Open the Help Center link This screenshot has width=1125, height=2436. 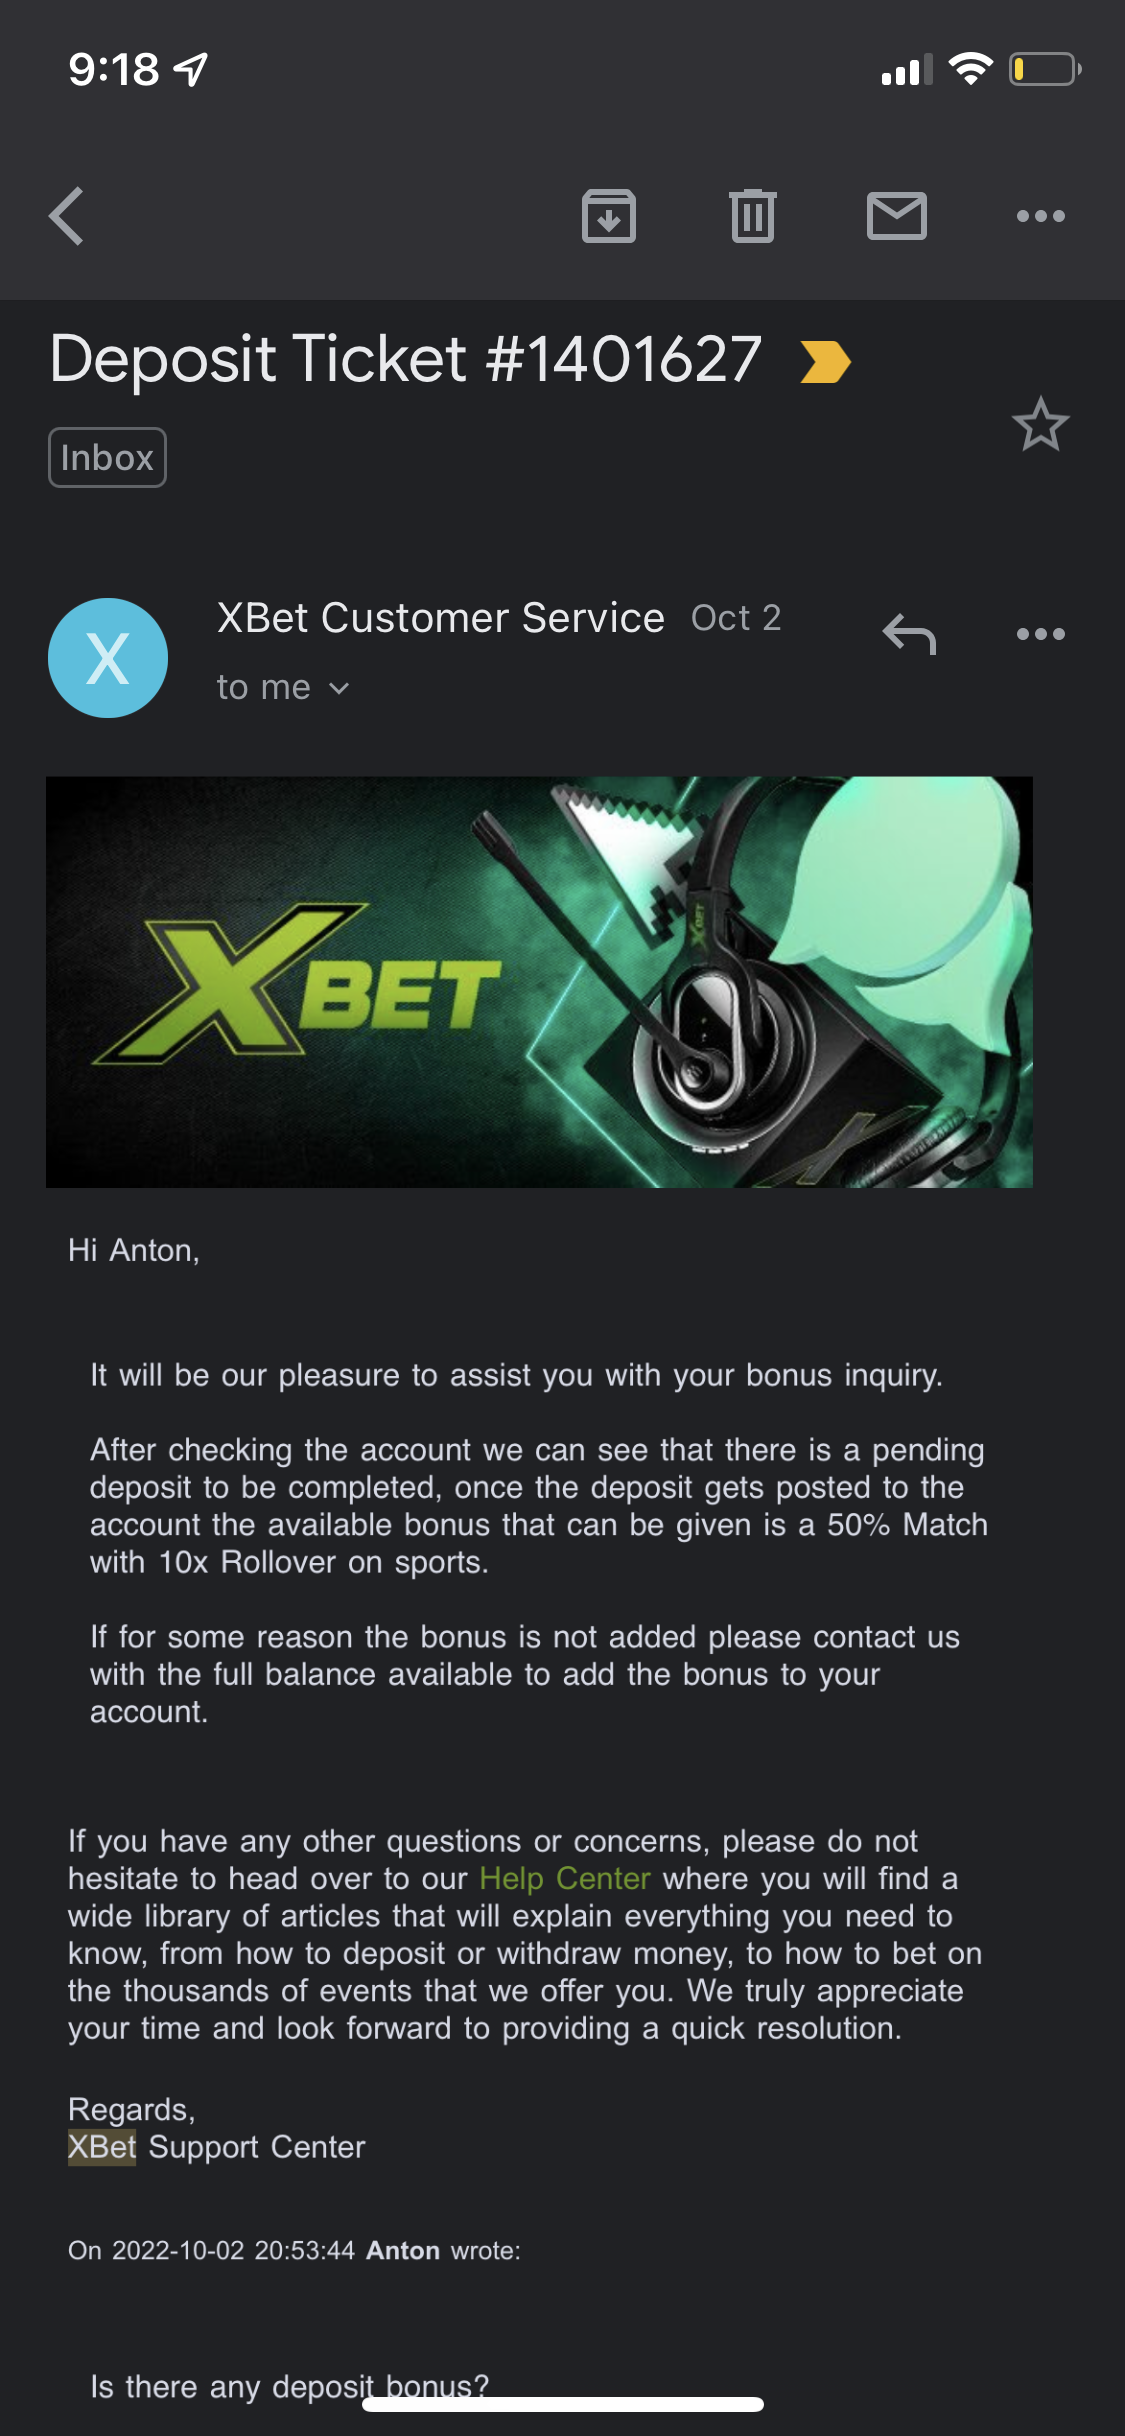pyautogui.click(x=565, y=1879)
